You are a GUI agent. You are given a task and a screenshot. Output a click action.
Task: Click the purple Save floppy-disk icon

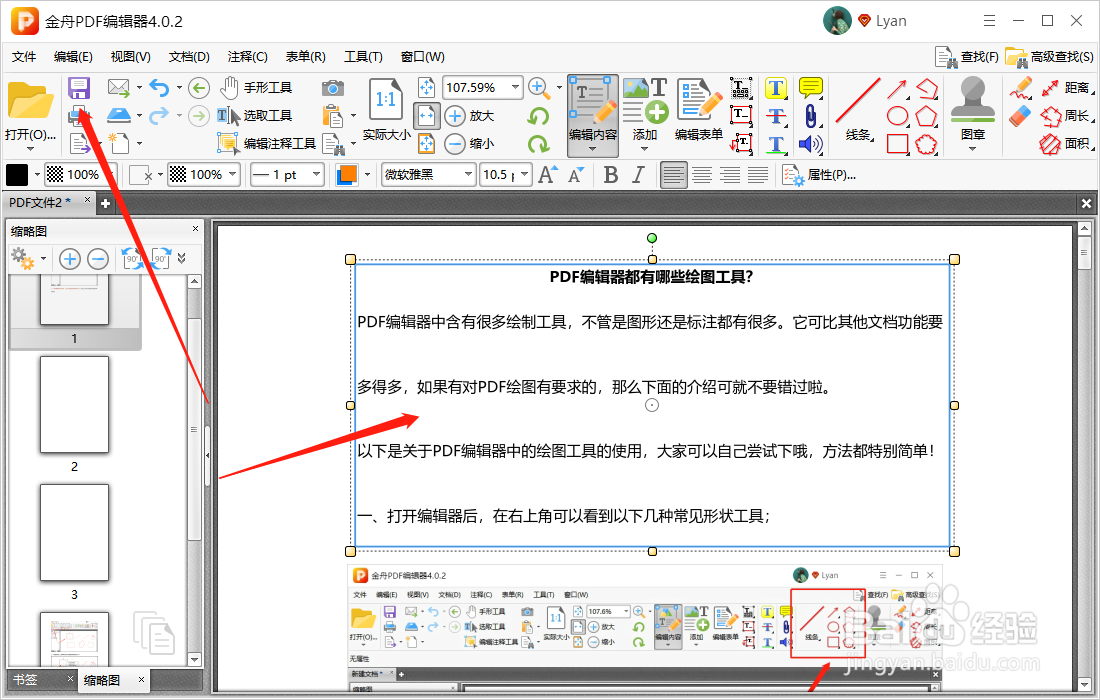coord(79,88)
